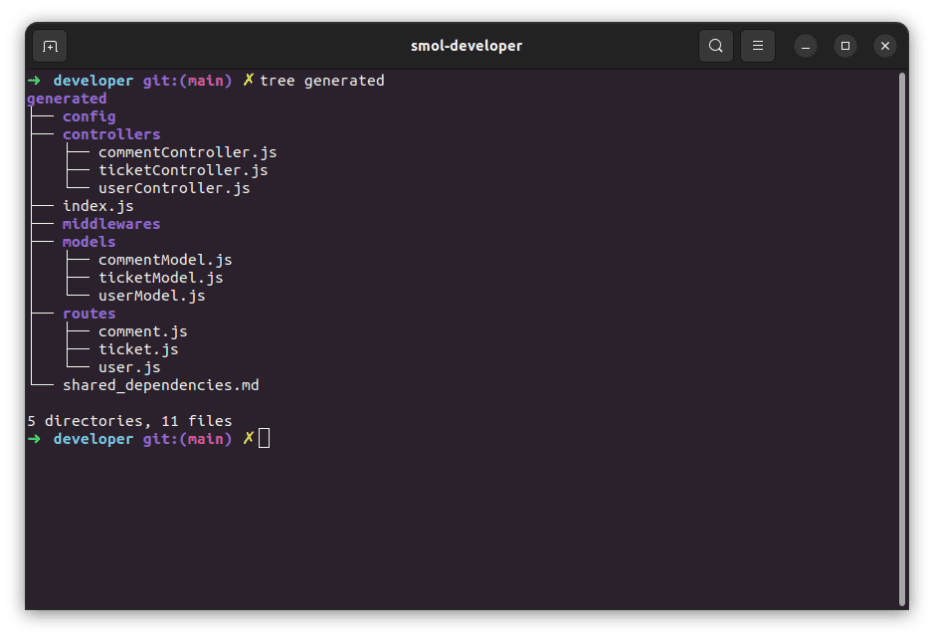Select commentController.js in the tree output

tap(187, 152)
